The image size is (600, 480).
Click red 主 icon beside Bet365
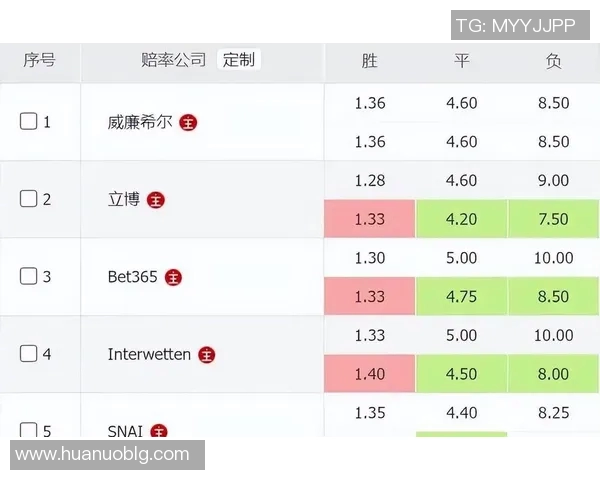coord(174,277)
